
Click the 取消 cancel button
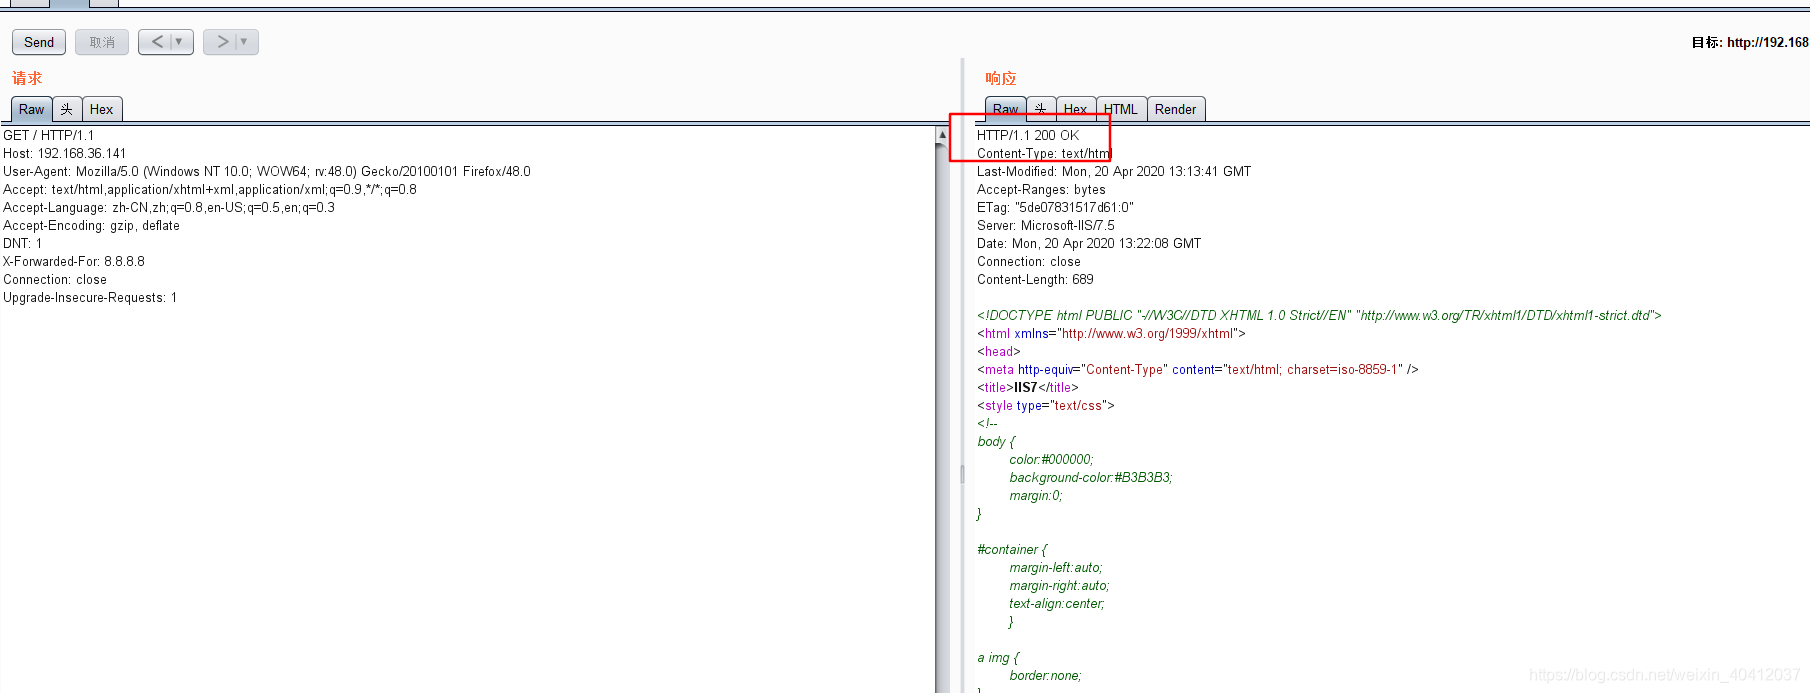(102, 42)
